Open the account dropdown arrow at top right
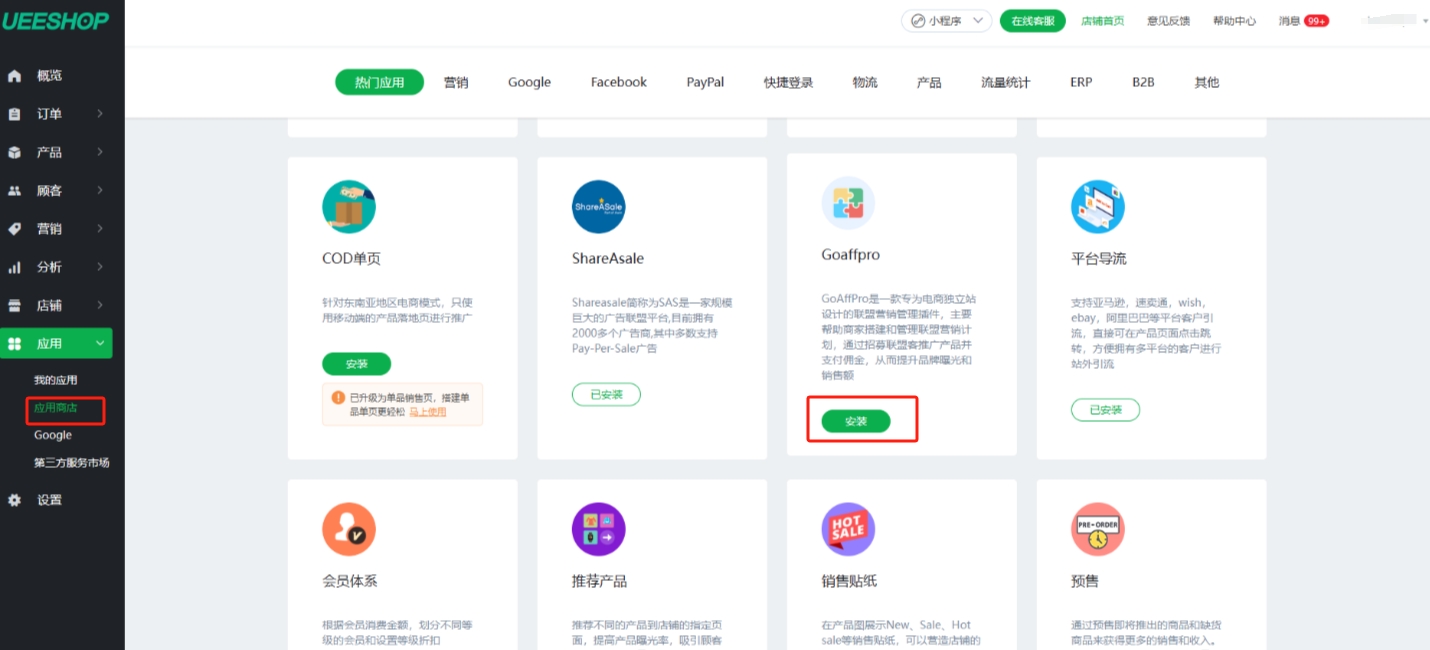1430x650 pixels. point(1425,21)
